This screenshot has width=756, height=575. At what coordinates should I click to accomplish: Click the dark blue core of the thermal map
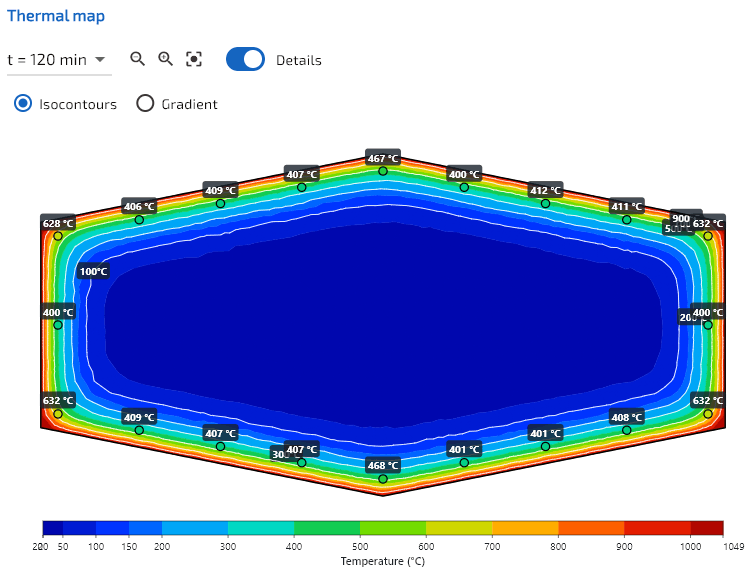(383, 325)
